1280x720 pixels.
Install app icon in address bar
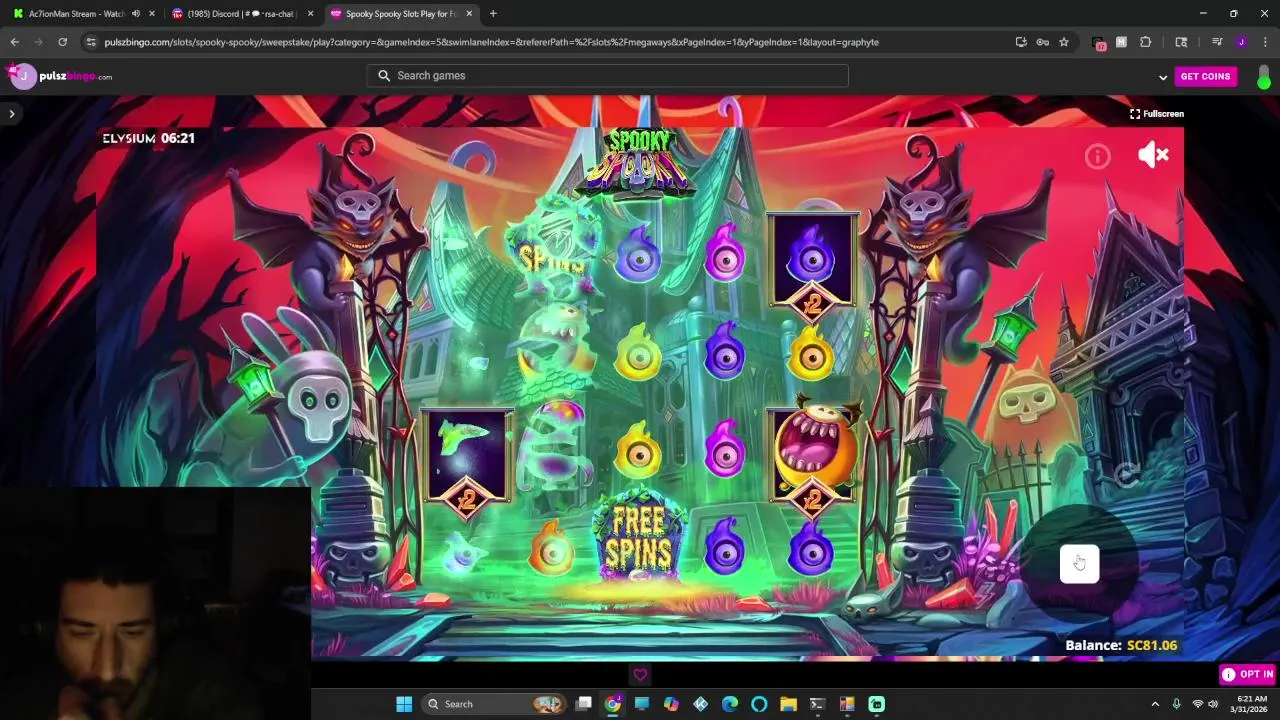(1021, 42)
